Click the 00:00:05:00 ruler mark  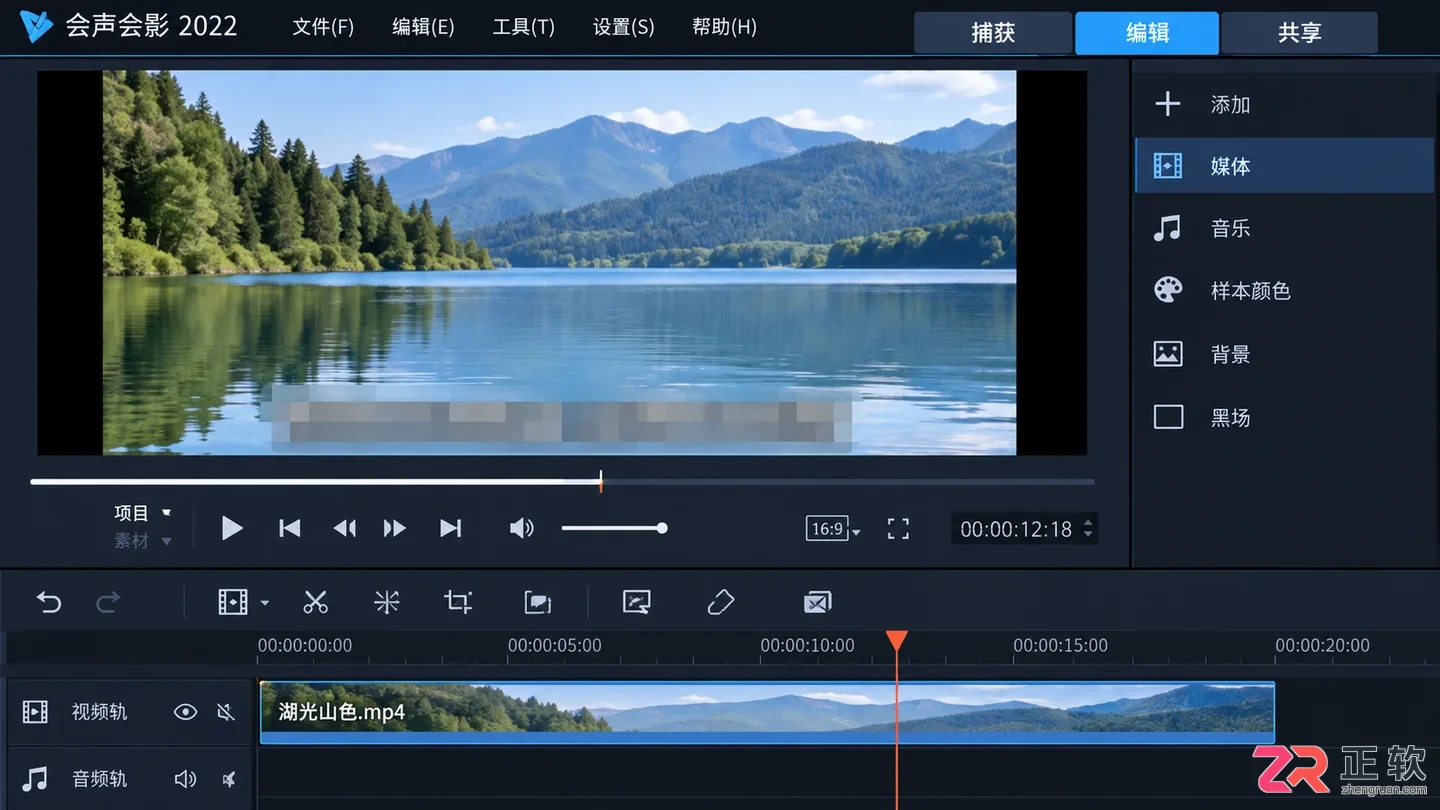point(554,645)
